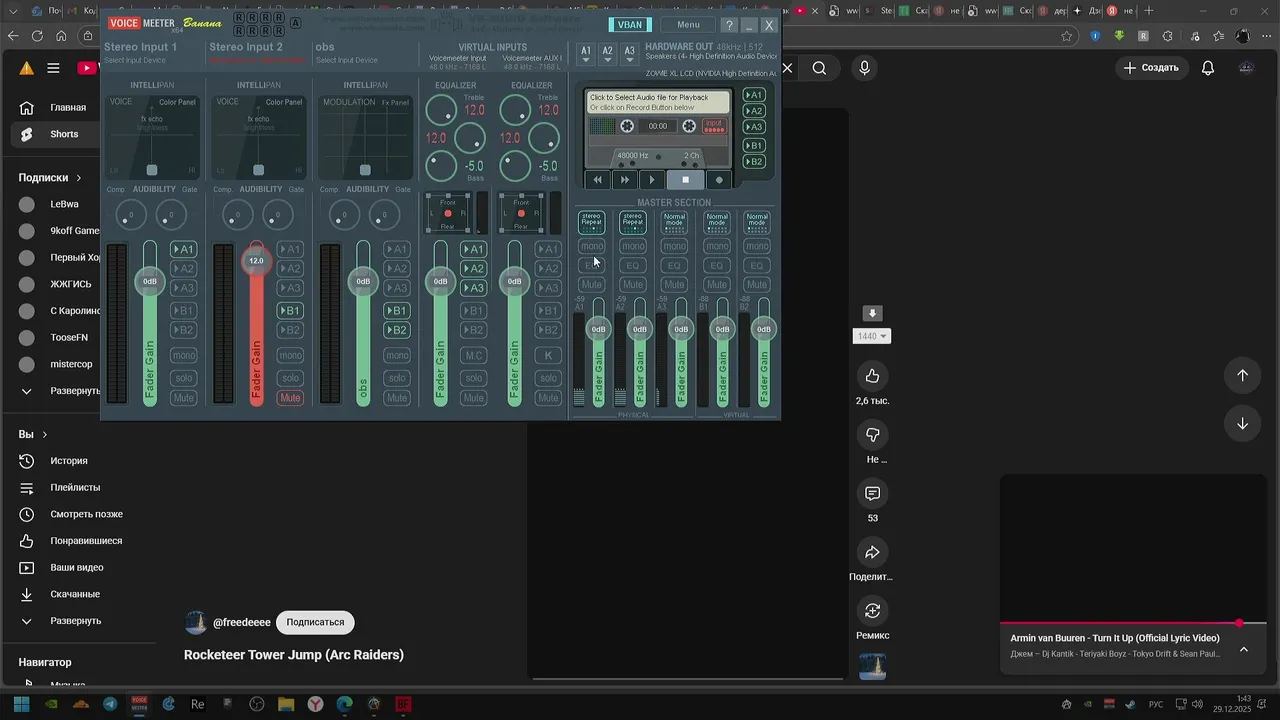Click the obs strip fader knob
The image size is (1280, 720).
[363, 282]
